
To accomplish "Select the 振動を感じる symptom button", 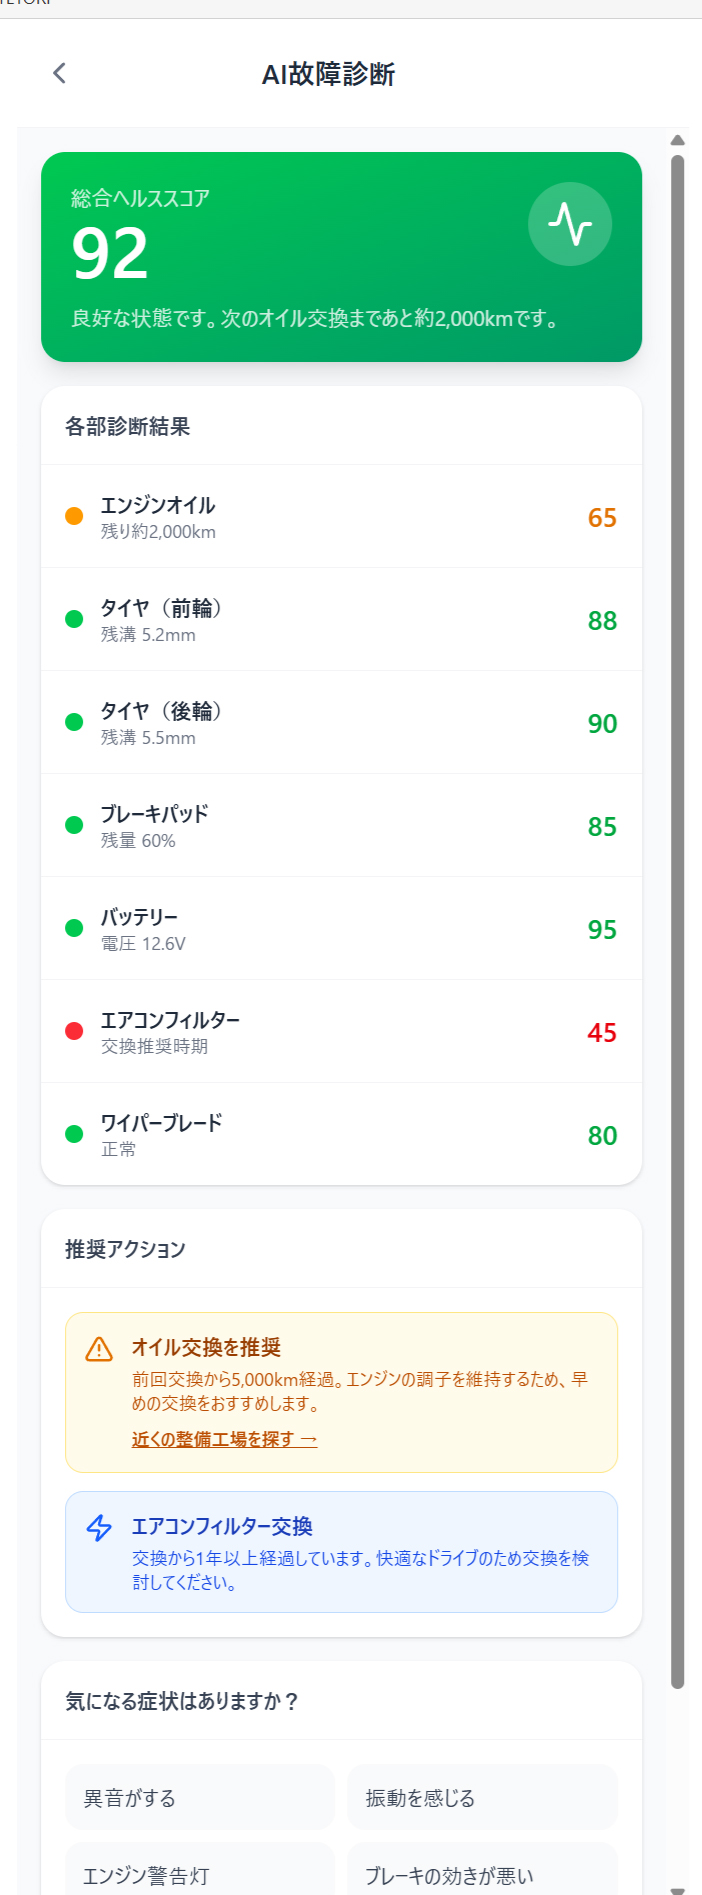I will (482, 1798).
